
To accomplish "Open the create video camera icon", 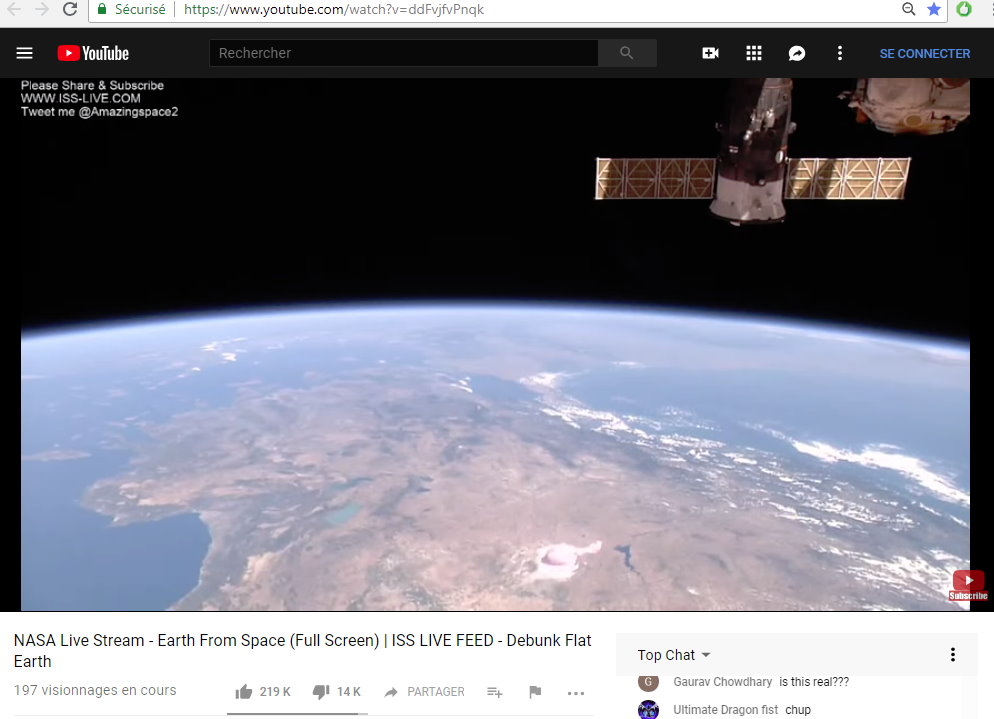I will 711,53.
